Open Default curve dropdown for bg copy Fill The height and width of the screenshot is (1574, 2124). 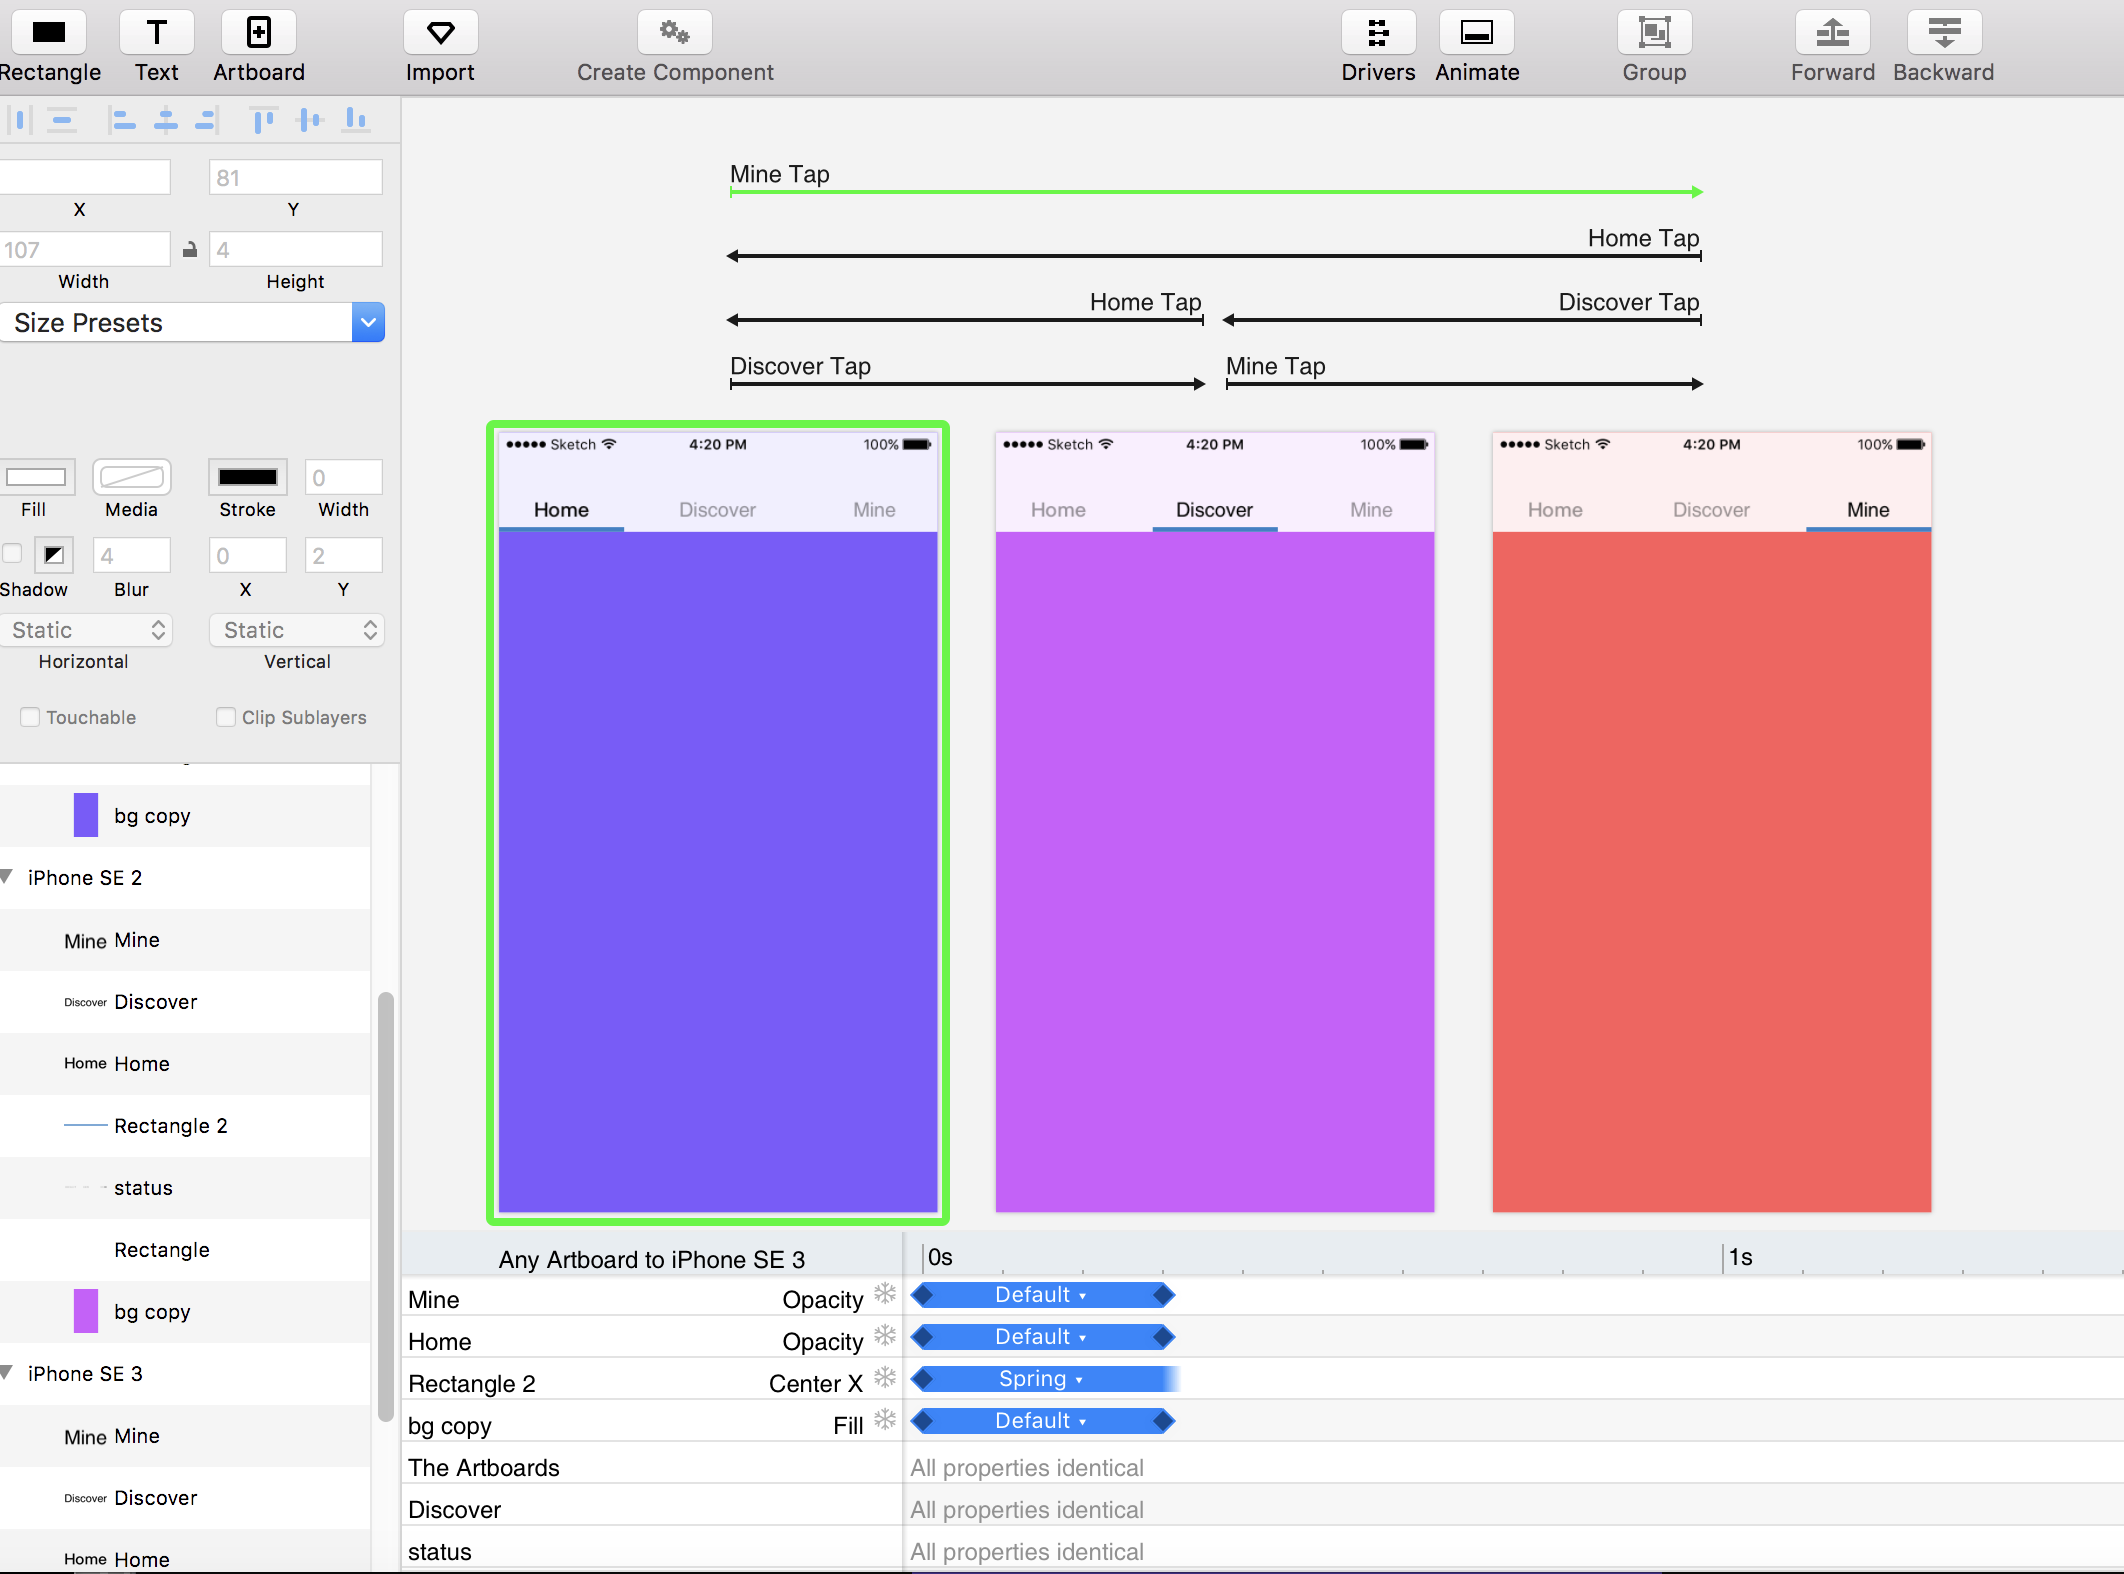(x=1042, y=1421)
